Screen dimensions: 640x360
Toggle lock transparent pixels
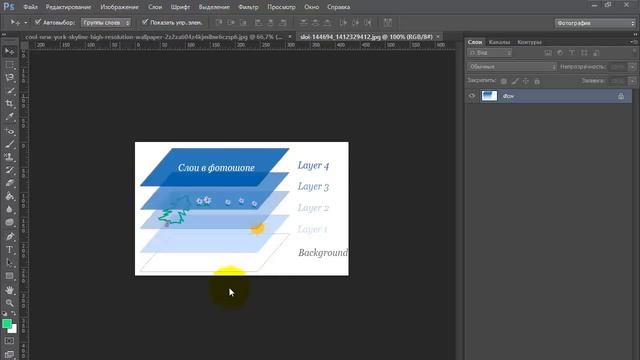coord(504,81)
